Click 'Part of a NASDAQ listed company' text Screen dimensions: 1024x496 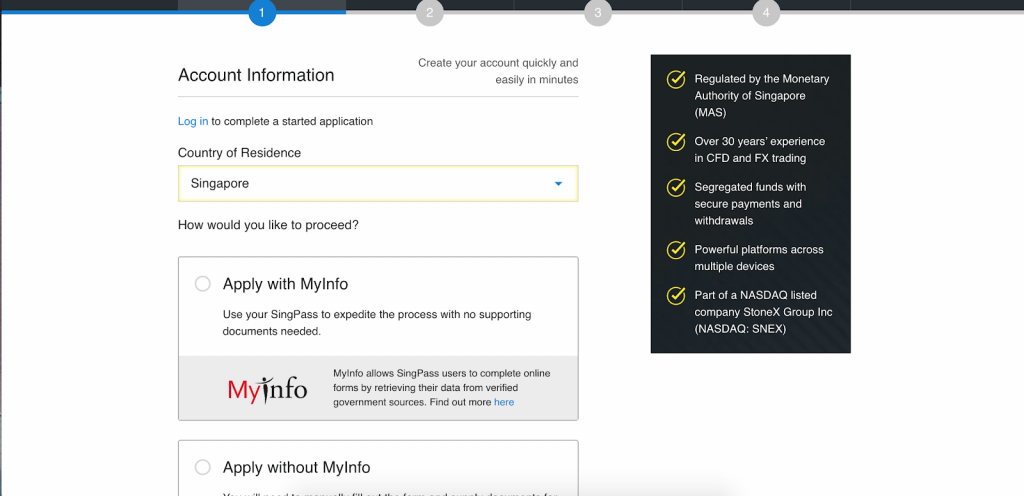tap(764, 313)
